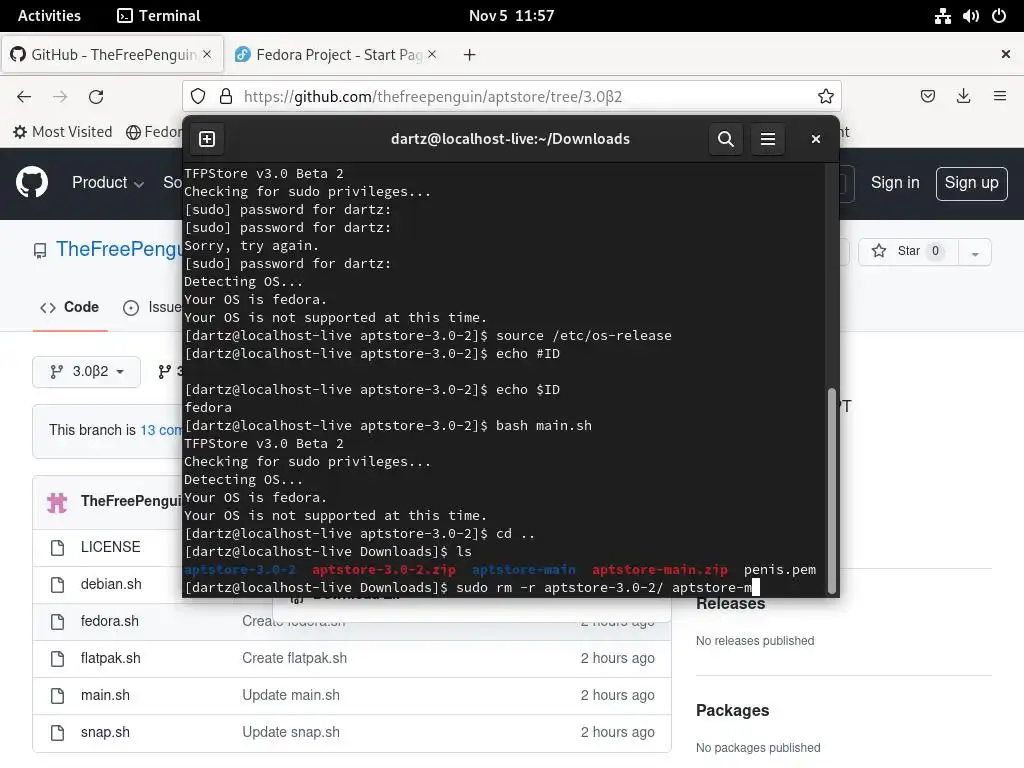
Task: Click the Update main.sh commit message
Action: point(291,696)
